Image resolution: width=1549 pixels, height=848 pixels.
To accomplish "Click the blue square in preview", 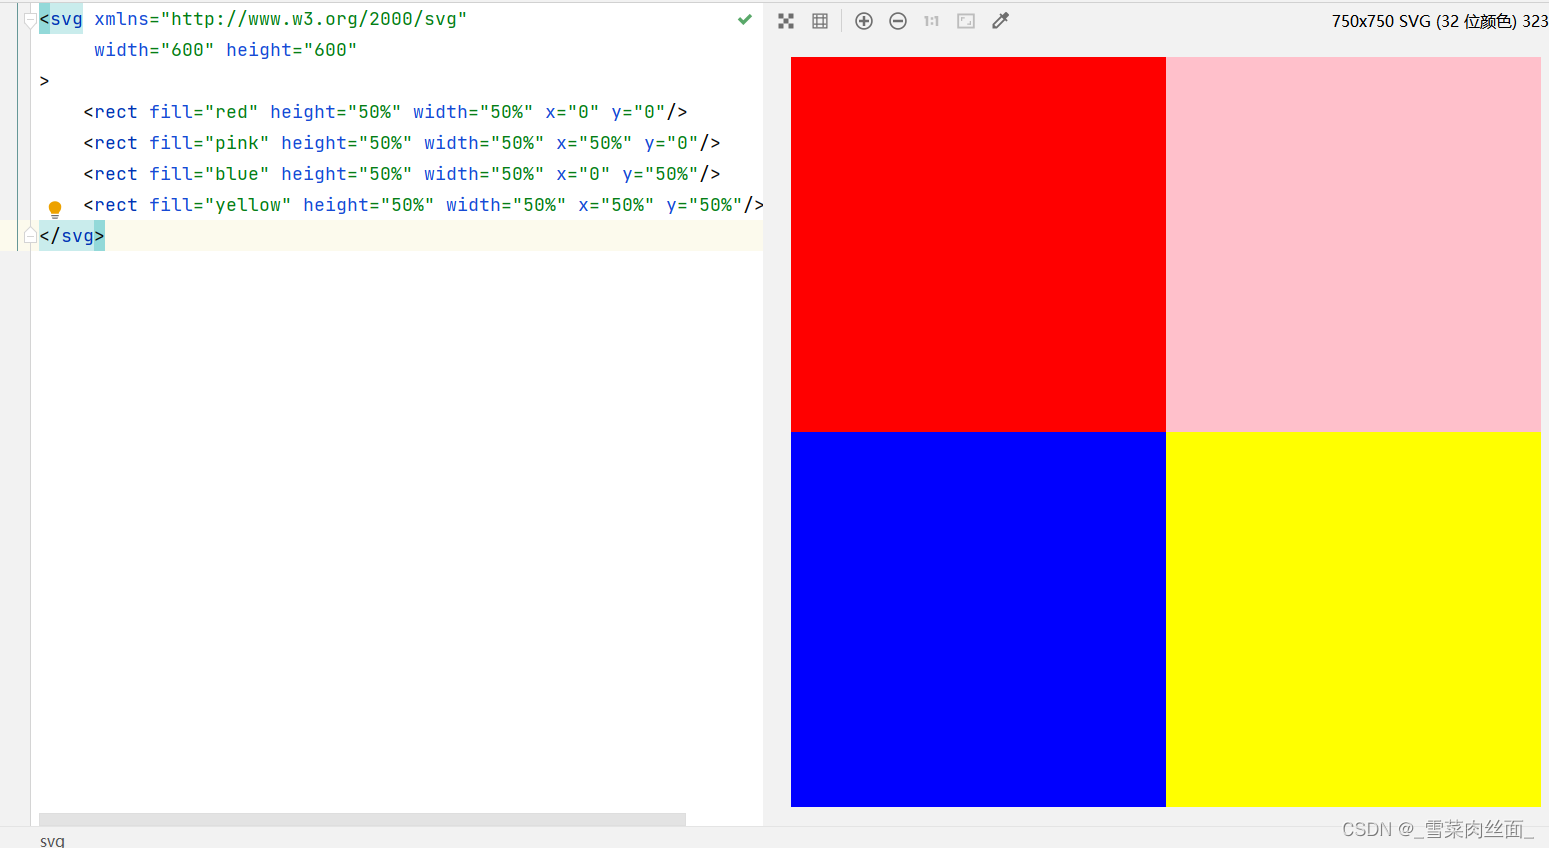I will point(978,619).
